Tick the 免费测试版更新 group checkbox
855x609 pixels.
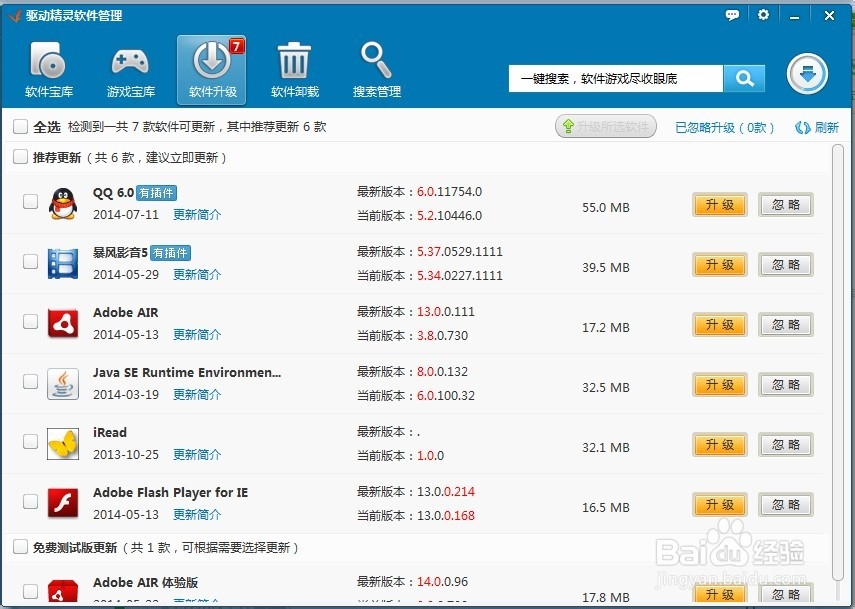coord(21,547)
